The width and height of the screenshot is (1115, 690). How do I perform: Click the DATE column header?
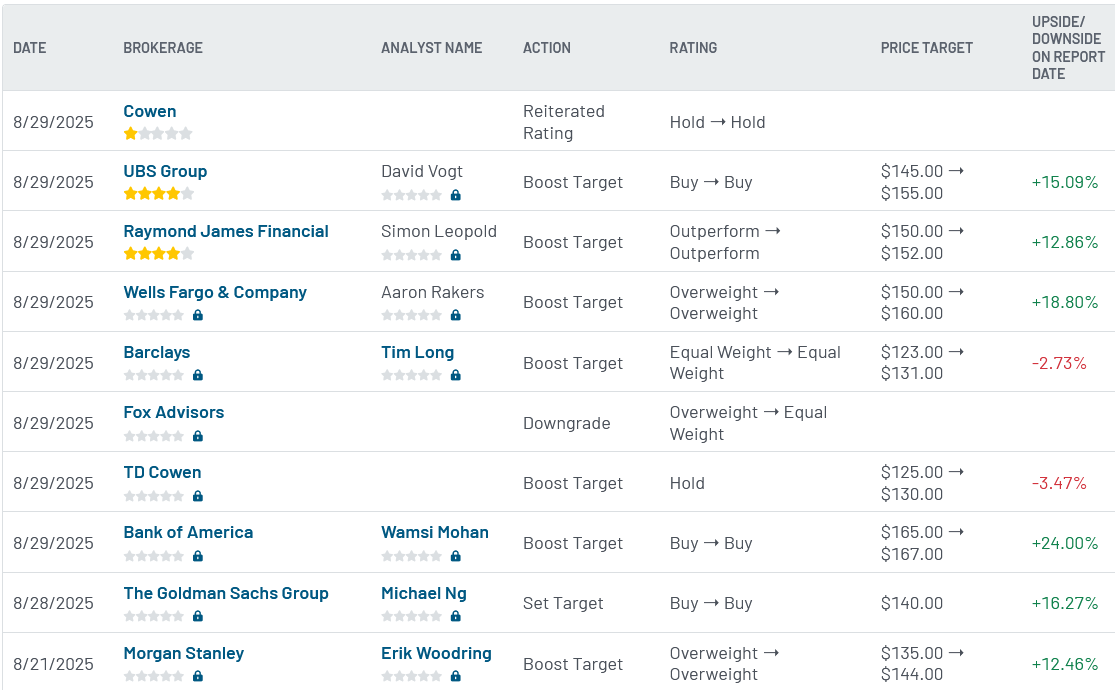[x=29, y=48]
